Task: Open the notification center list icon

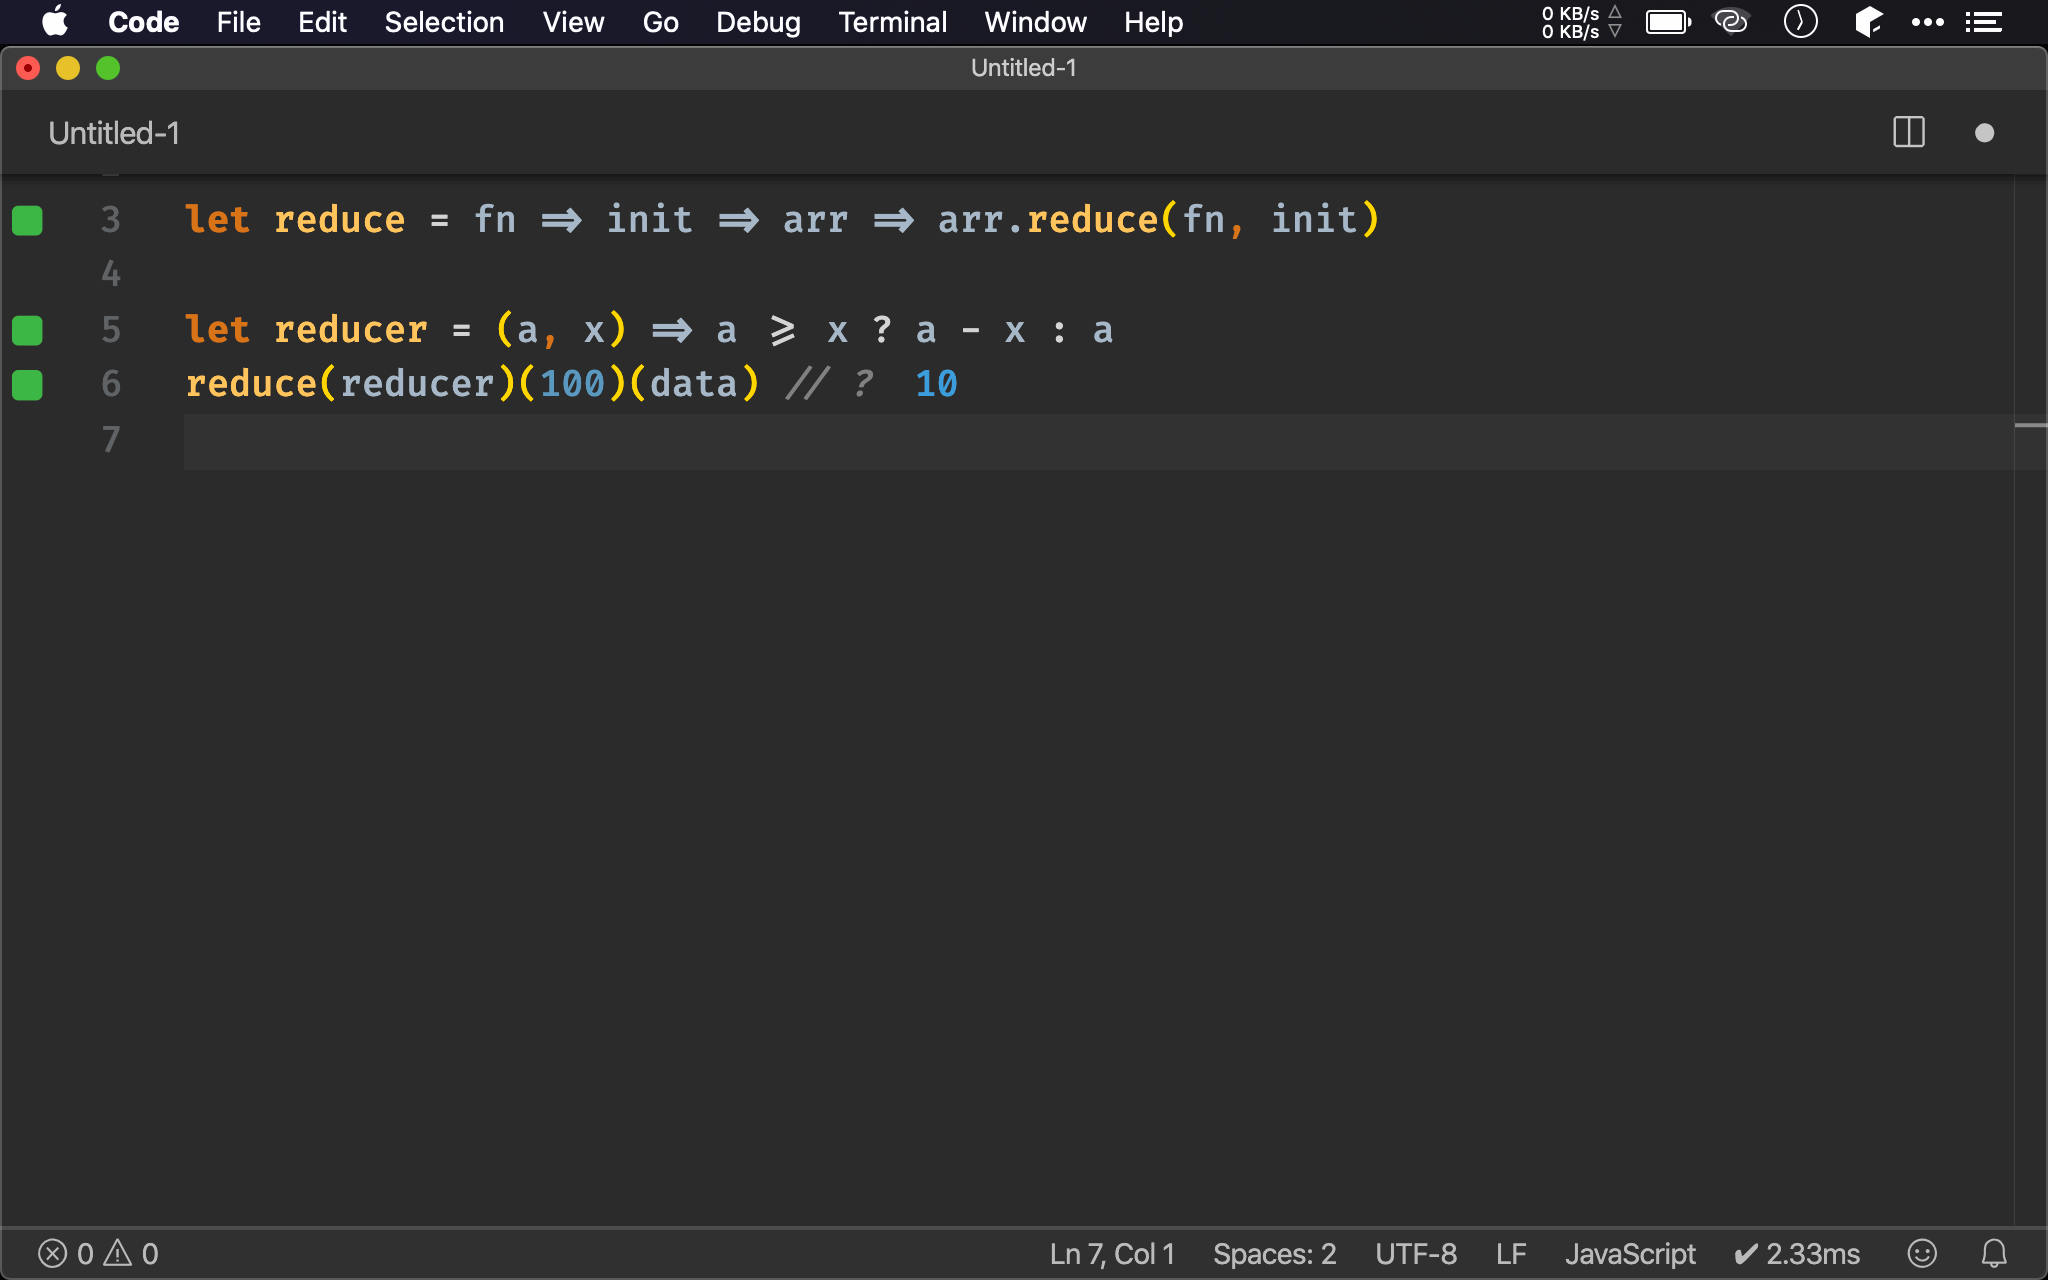Action: pyautogui.click(x=1984, y=22)
